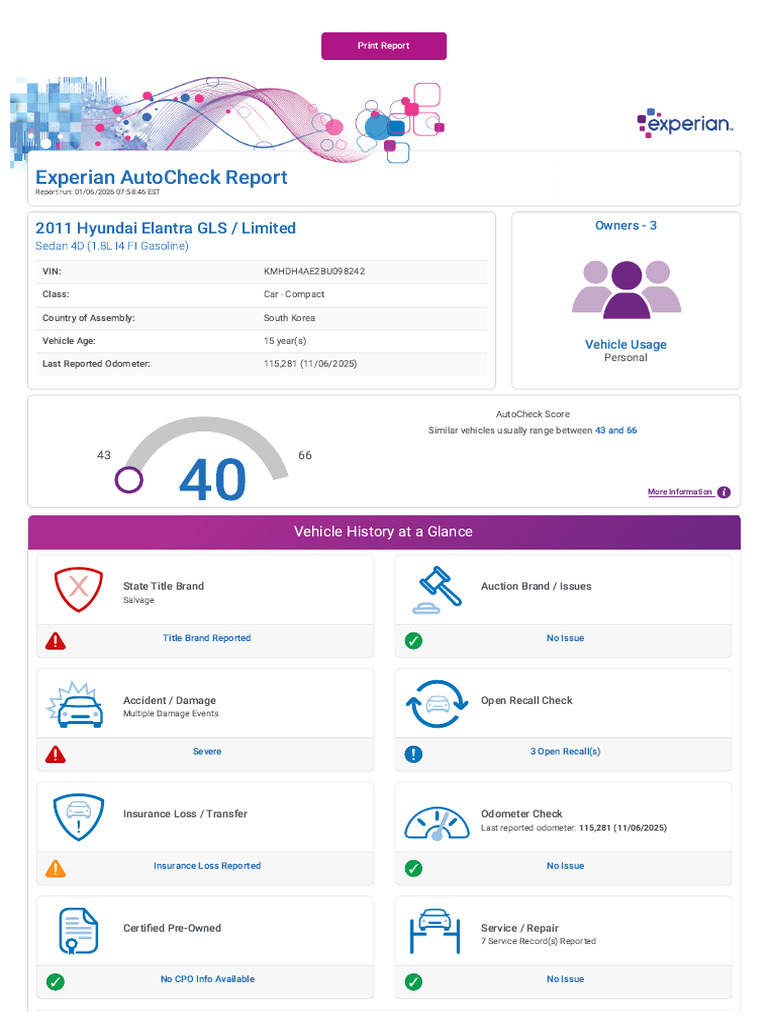The height and width of the screenshot is (1024, 768).
Task: Click the Country of Assembly value South Korea
Action: pos(289,318)
